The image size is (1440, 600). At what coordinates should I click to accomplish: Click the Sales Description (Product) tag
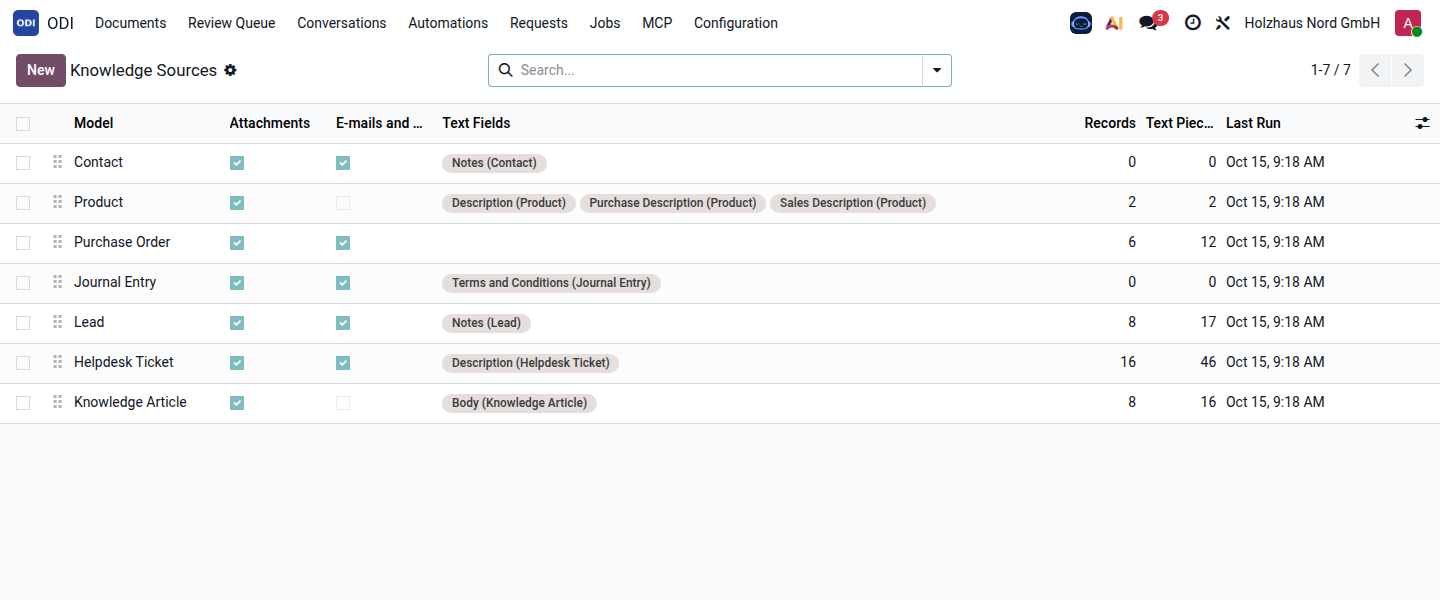point(853,203)
